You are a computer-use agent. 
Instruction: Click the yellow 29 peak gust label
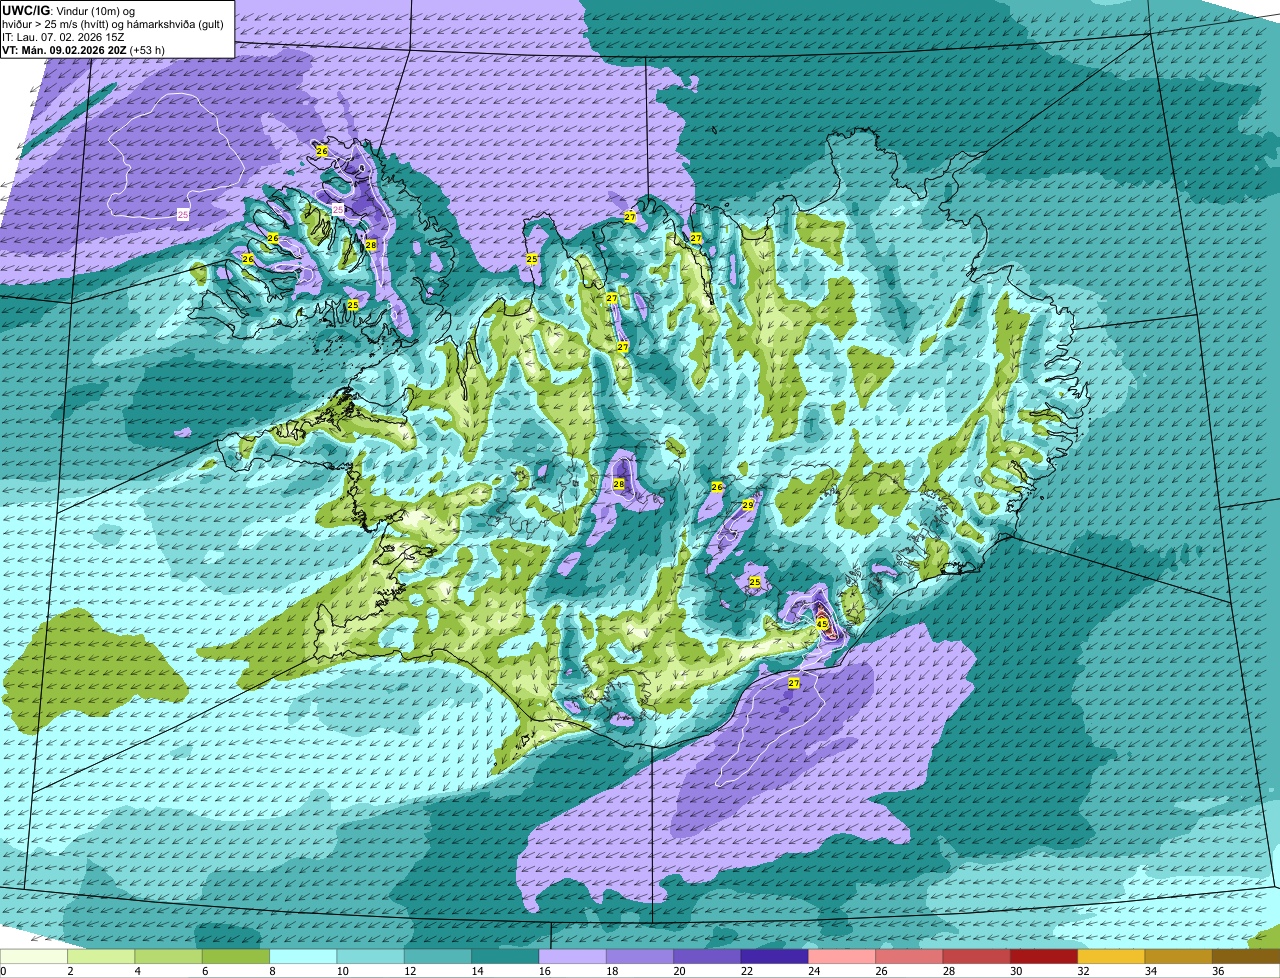(x=748, y=506)
